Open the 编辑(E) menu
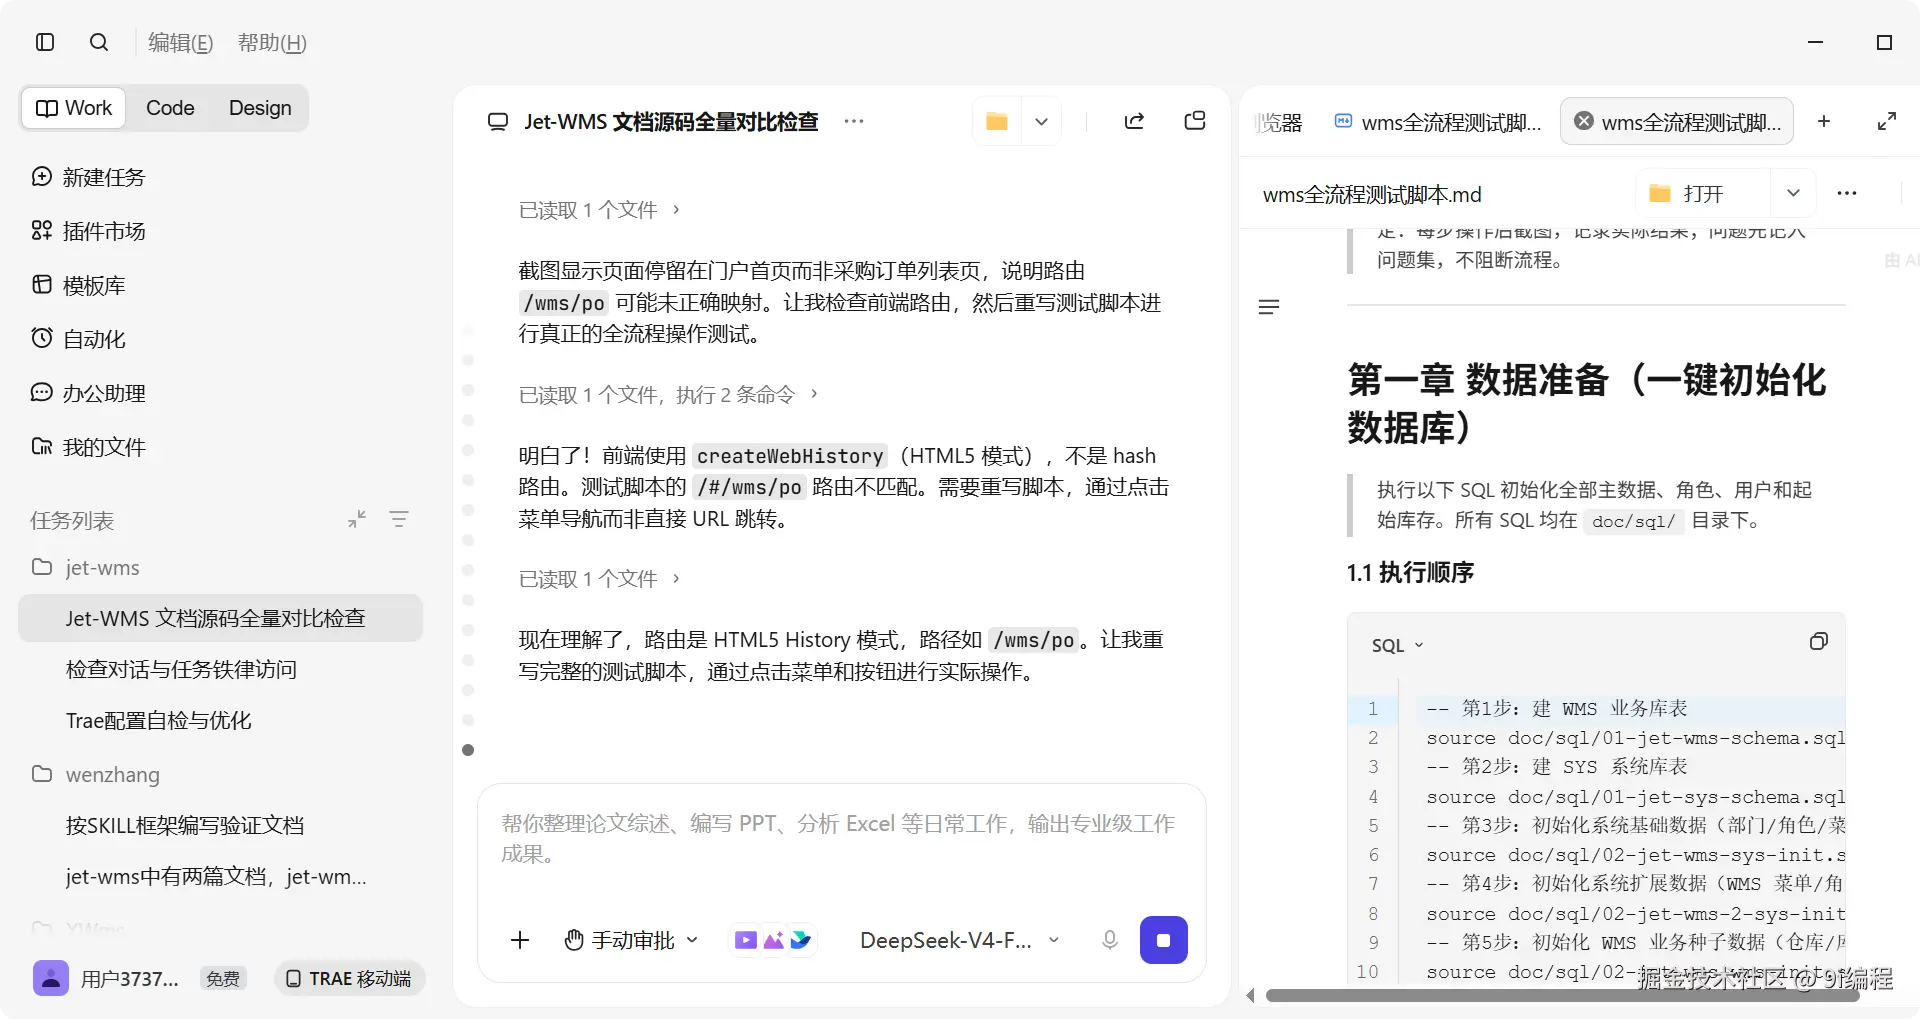This screenshot has height=1019, width=1920. pyautogui.click(x=181, y=43)
